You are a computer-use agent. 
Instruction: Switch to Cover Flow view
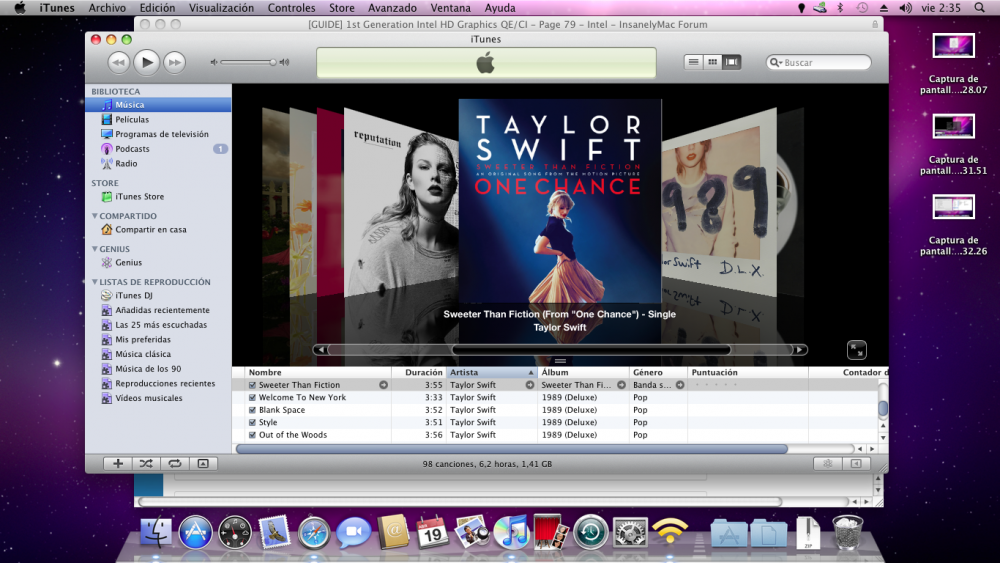(732, 62)
